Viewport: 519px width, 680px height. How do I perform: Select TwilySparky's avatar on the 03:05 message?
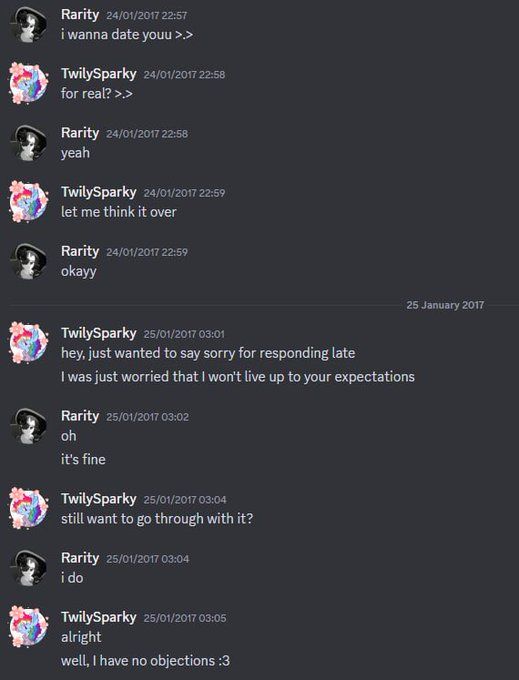tap(29, 627)
